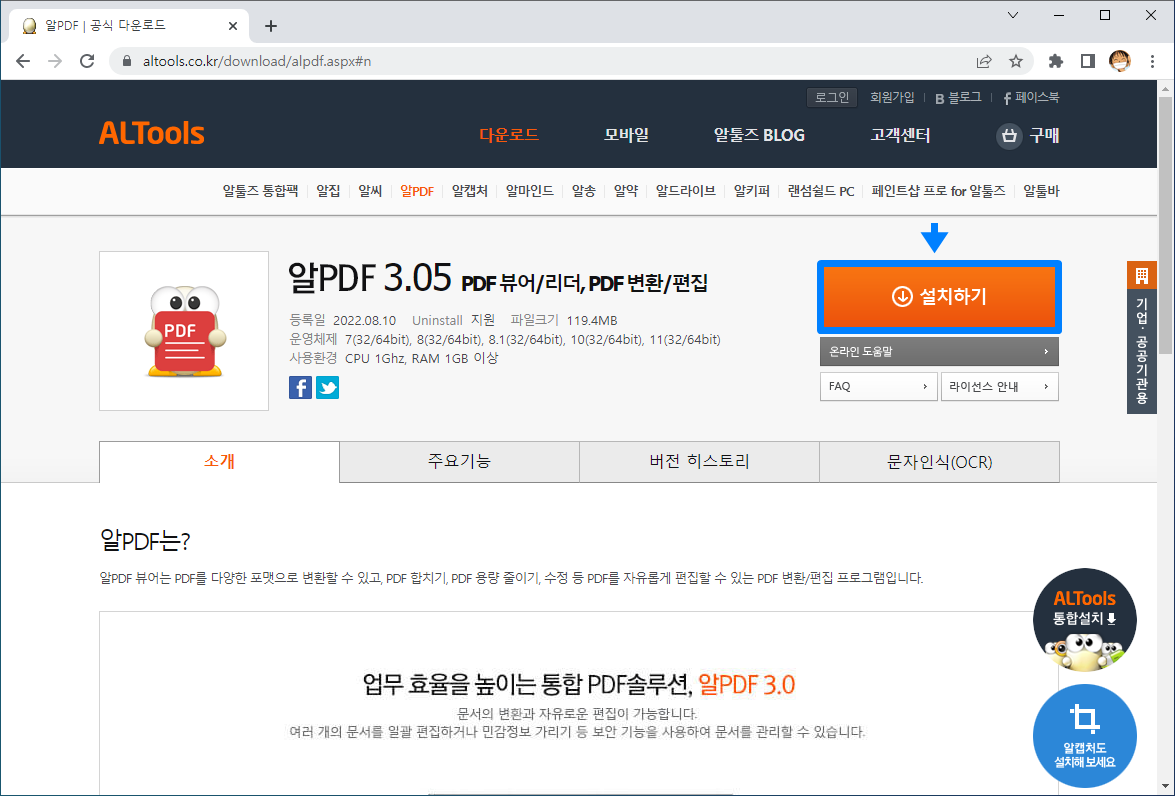Select 알송 in the product bar
This screenshot has width=1175, height=796.
pyautogui.click(x=584, y=191)
